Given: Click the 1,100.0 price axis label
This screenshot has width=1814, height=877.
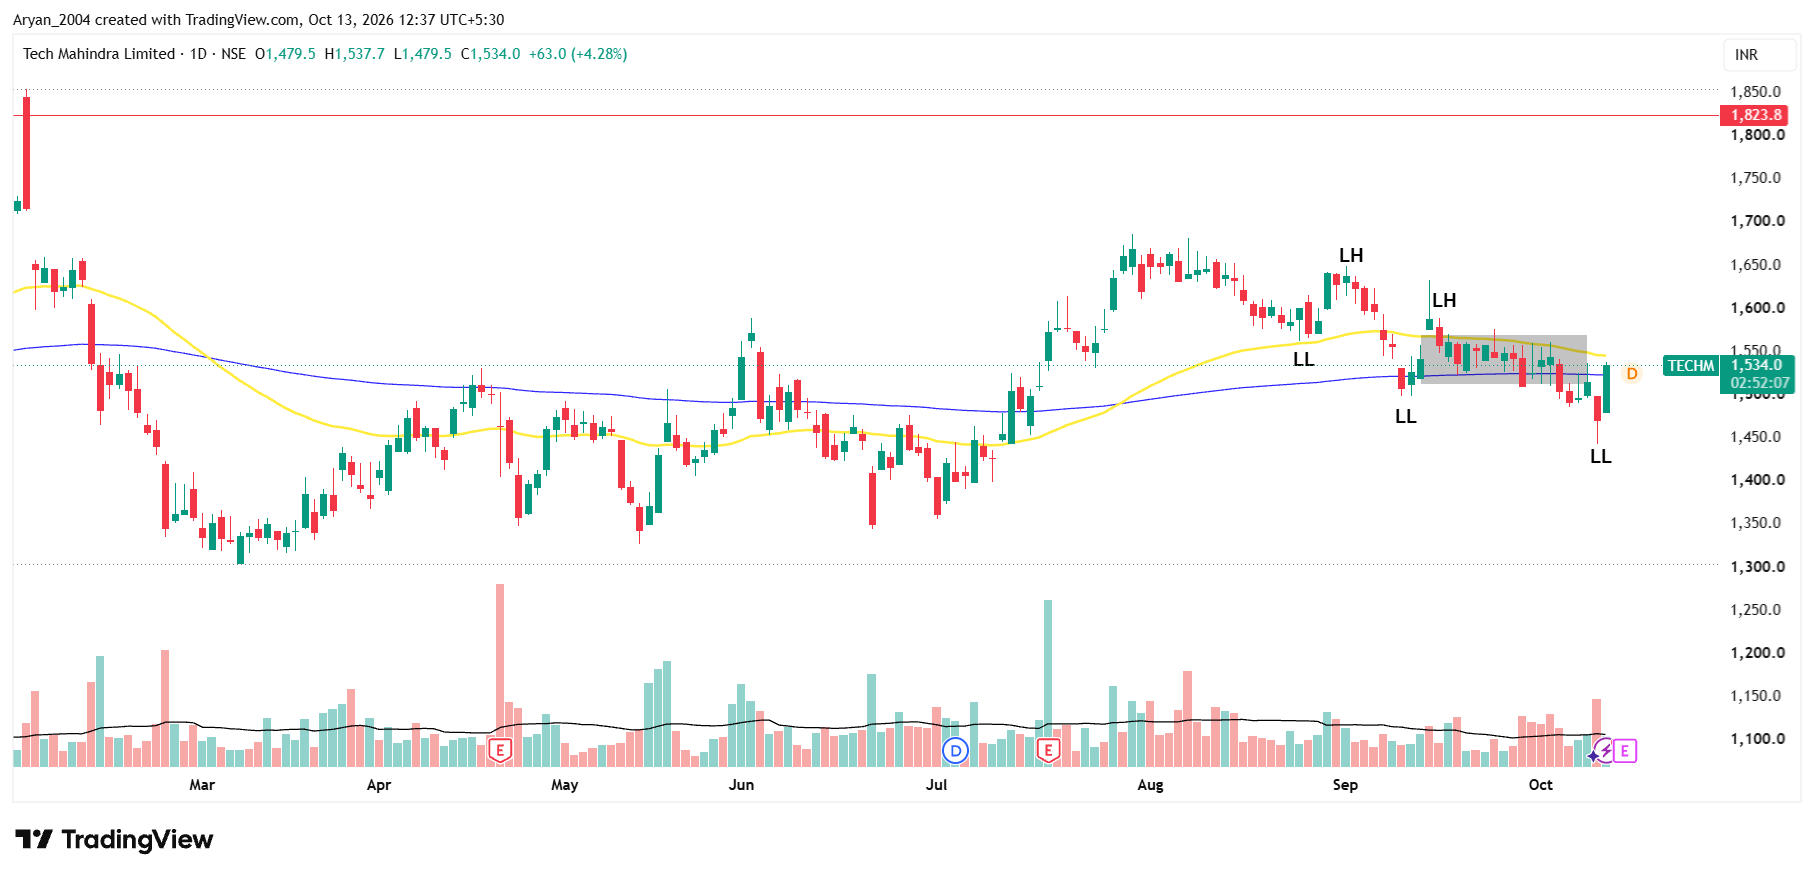Looking at the screenshot, I should point(1757,739).
